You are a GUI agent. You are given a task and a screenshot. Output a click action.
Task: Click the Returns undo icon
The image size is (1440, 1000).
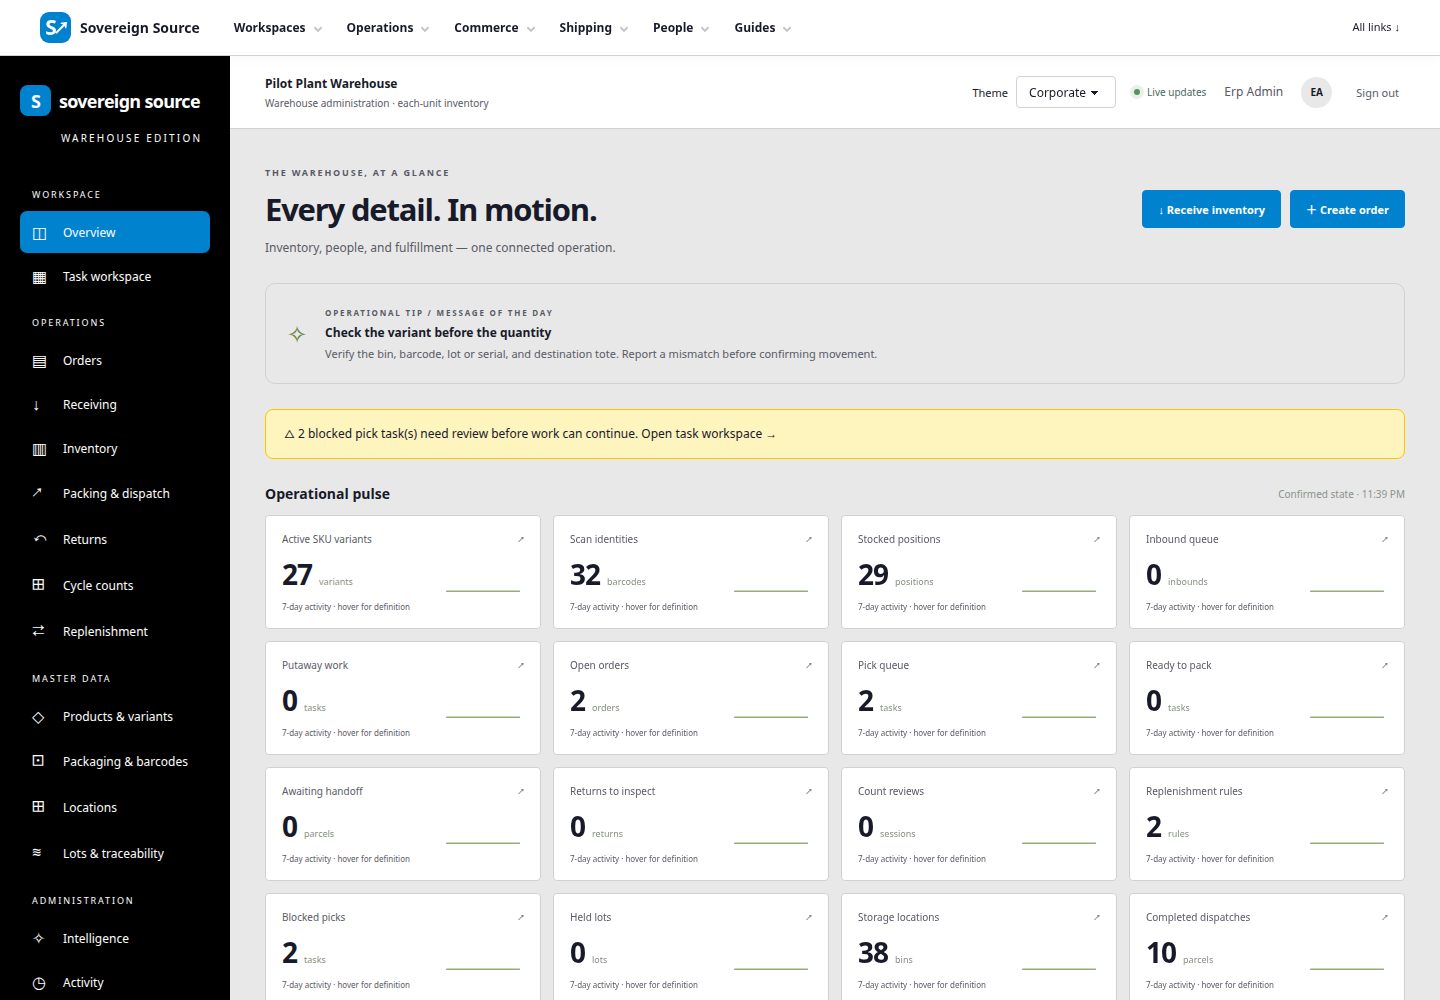(x=40, y=539)
